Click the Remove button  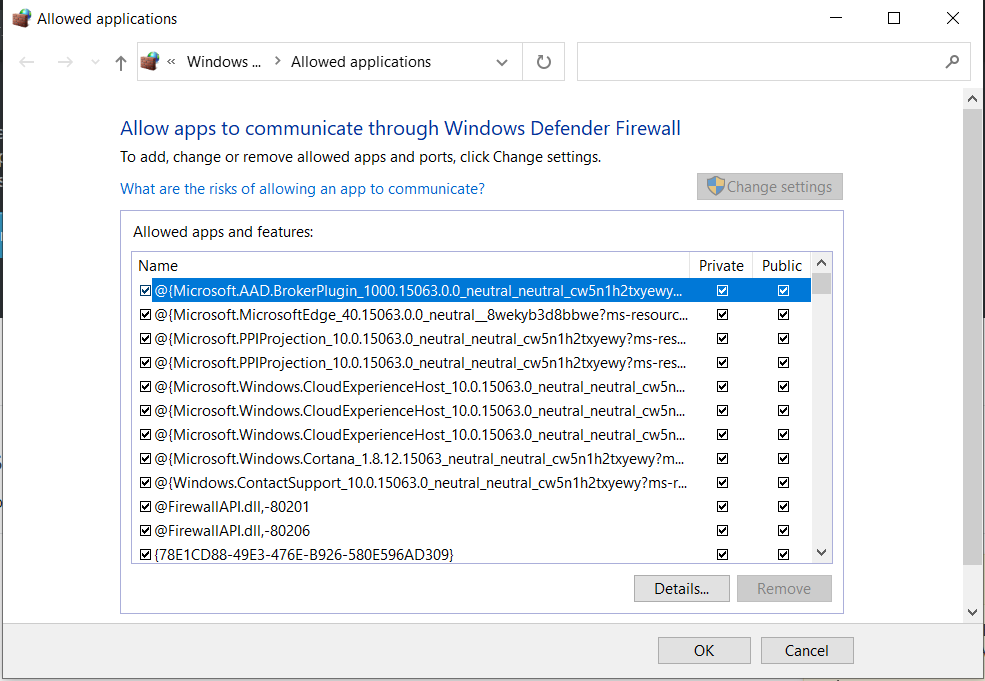tap(784, 589)
